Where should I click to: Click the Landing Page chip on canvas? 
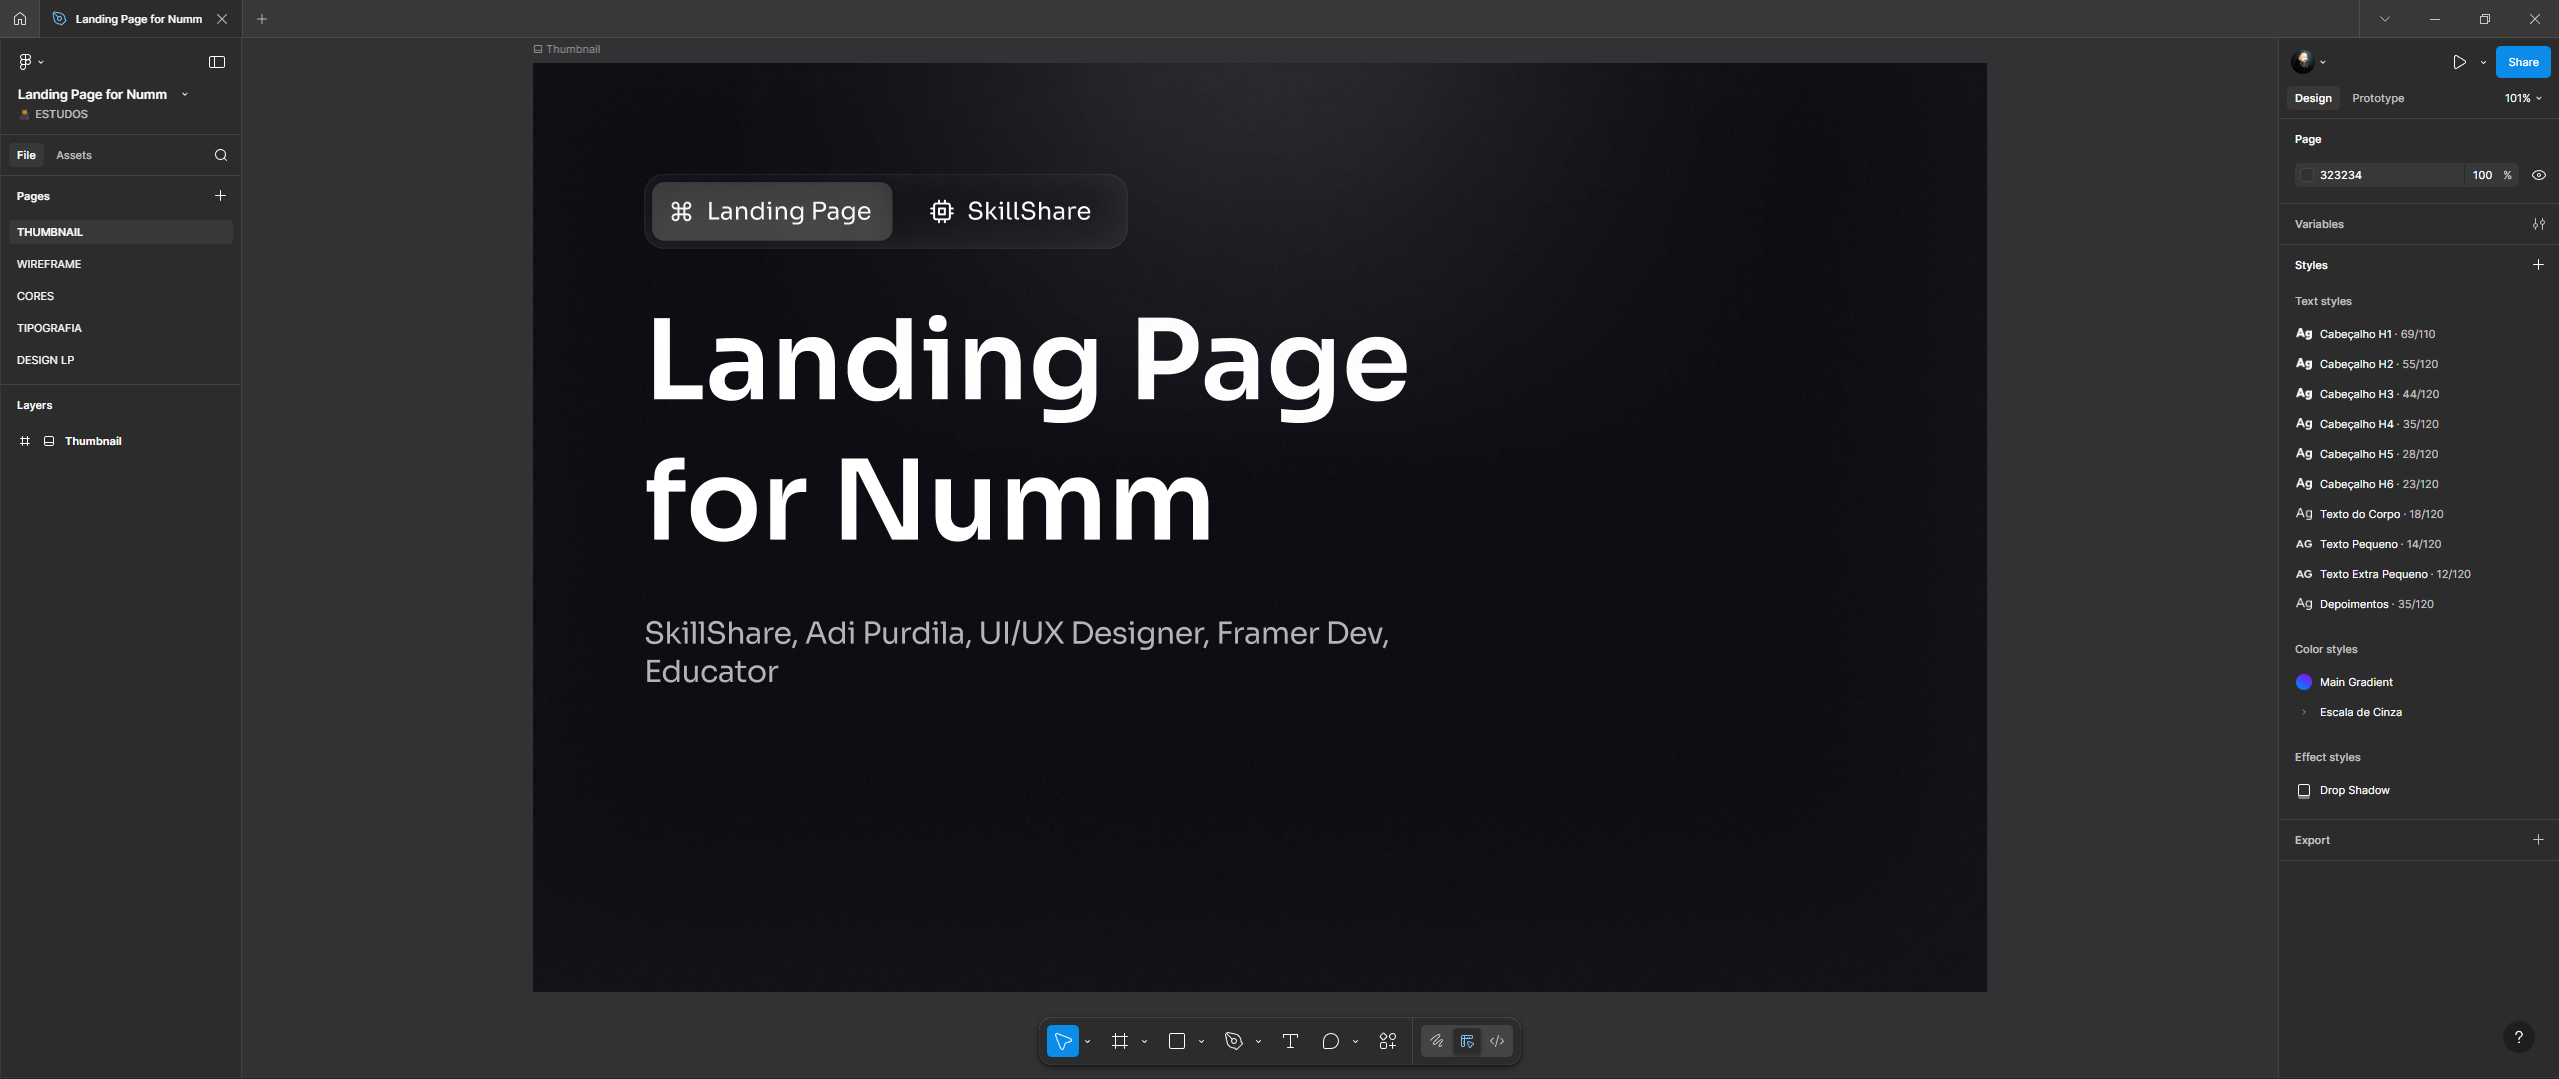pos(771,211)
